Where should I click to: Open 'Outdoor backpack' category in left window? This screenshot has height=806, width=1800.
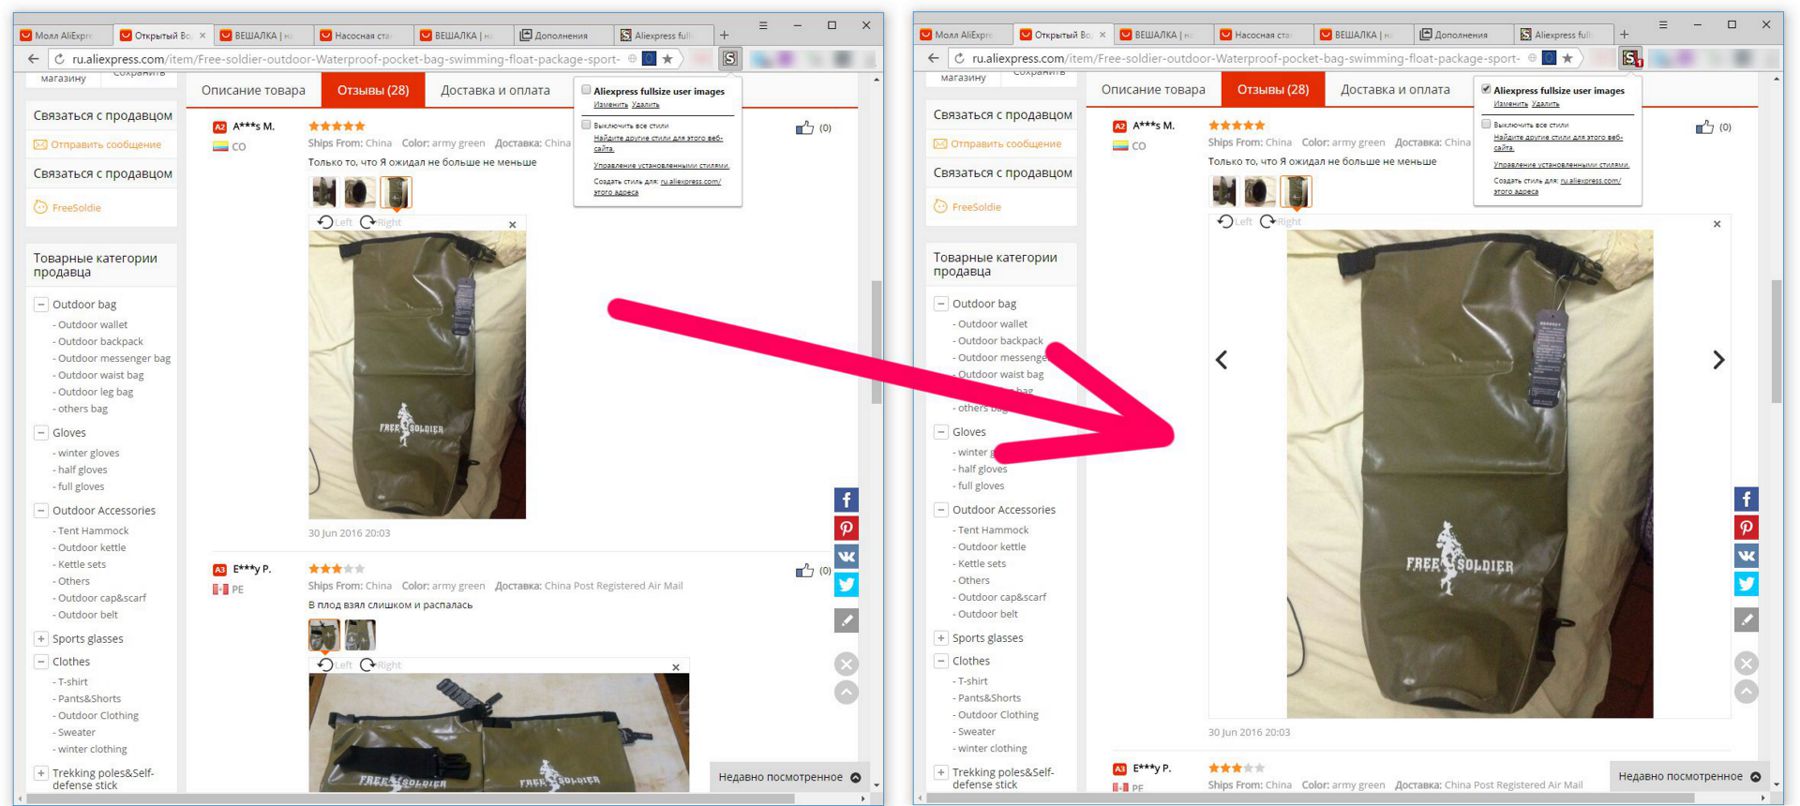[x=100, y=341]
